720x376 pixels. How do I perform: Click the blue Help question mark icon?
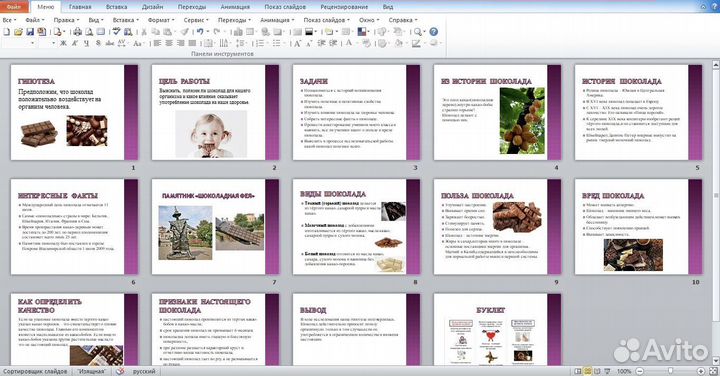pyautogui.click(x=433, y=32)
